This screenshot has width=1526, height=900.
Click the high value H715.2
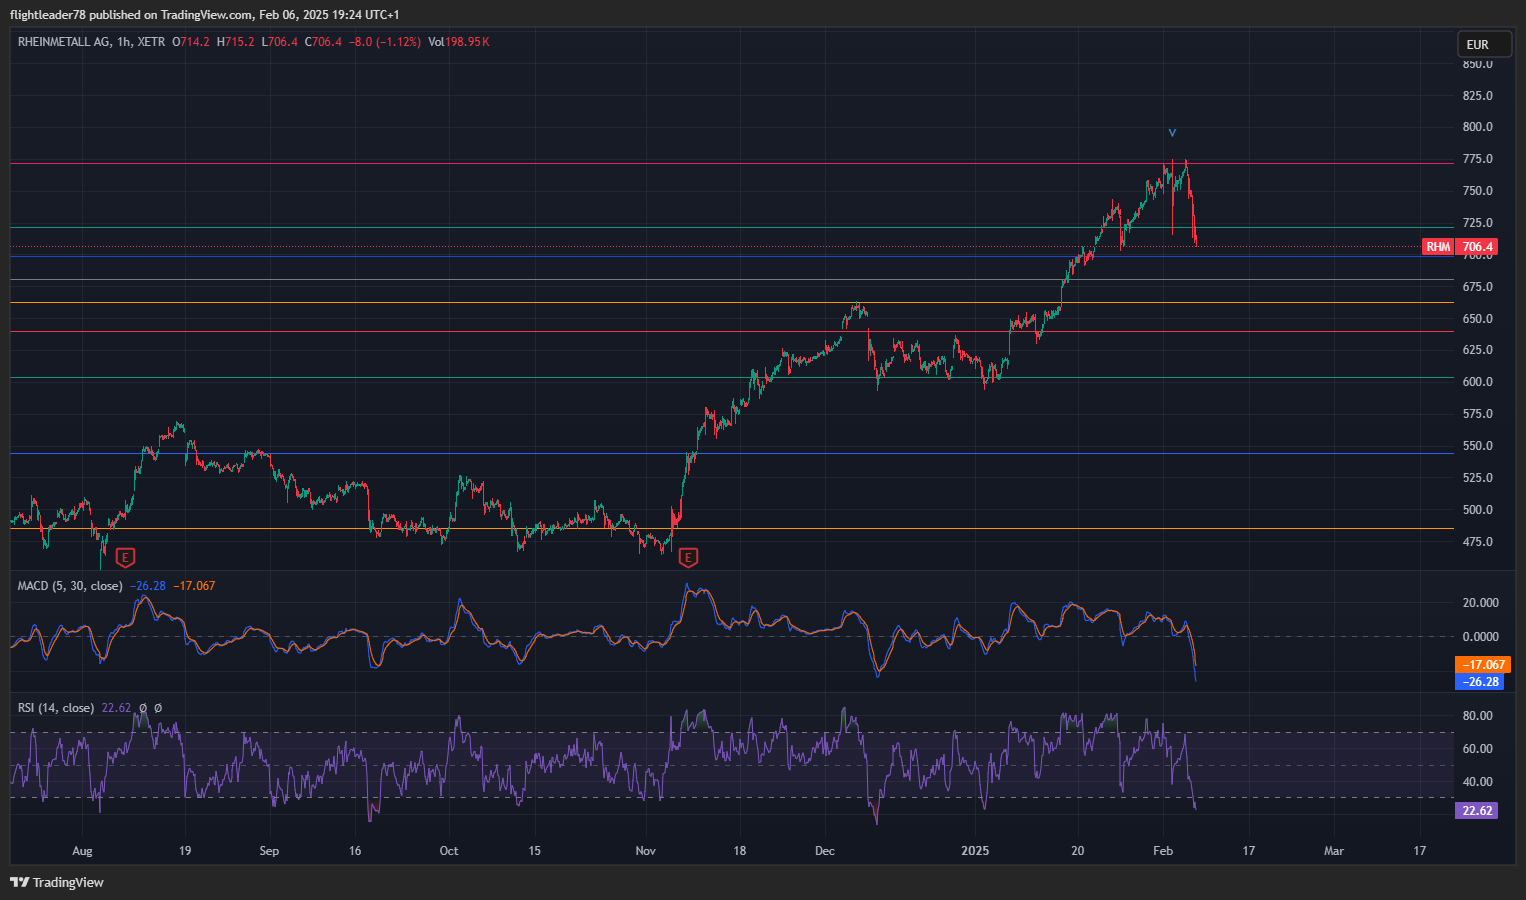pyautogui.click(x=236, y=42)
